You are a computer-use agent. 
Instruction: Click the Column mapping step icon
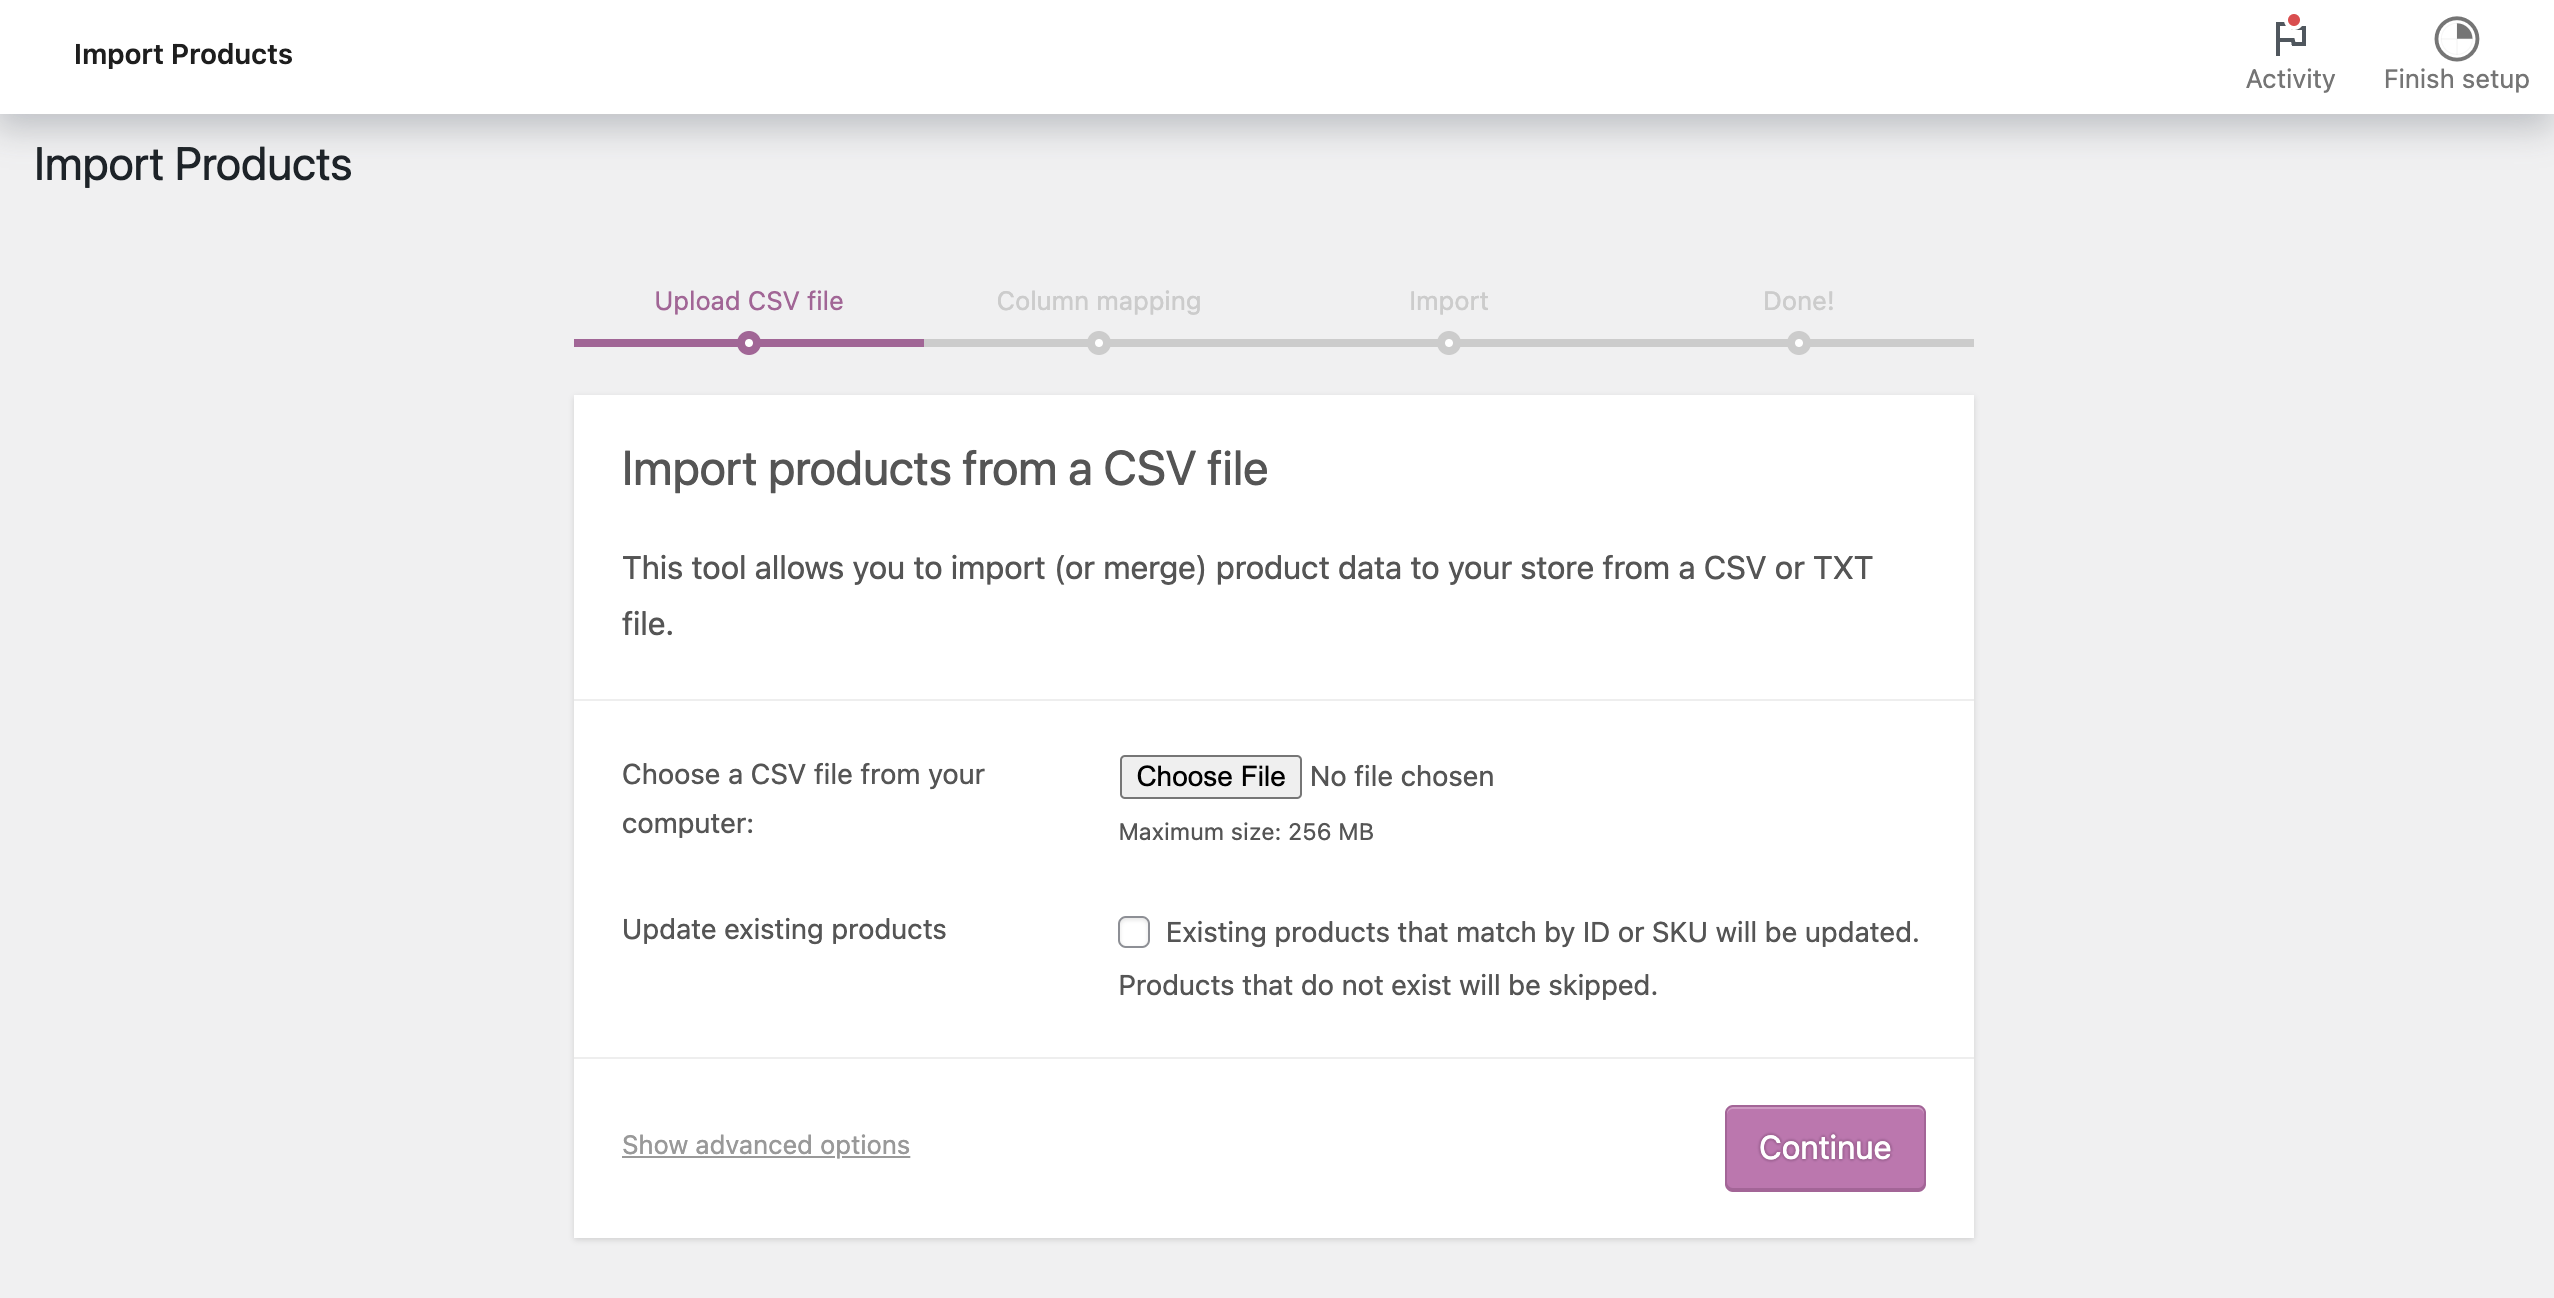[x=1097, y=343]
